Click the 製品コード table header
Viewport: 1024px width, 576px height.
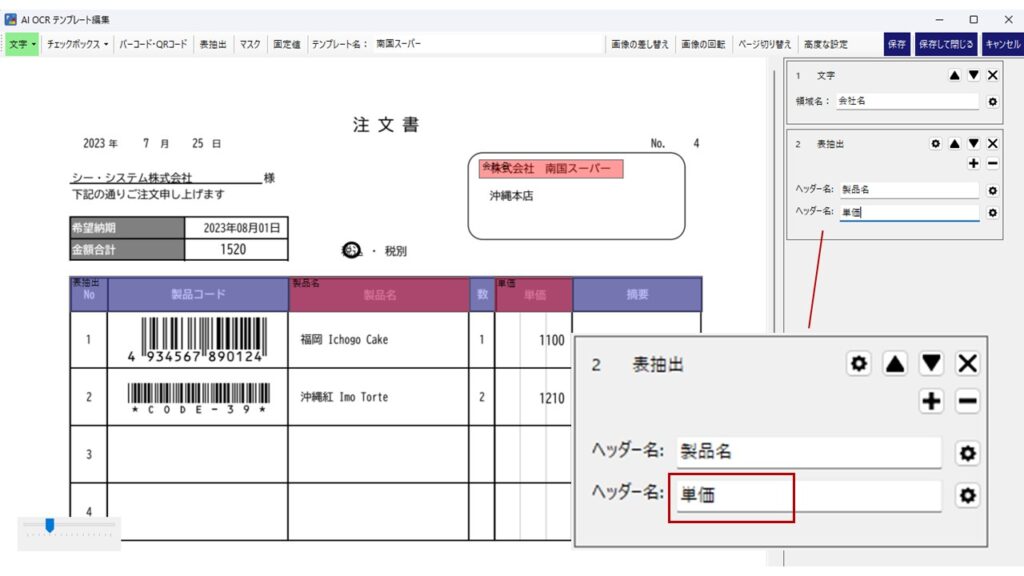click(198, 295)
